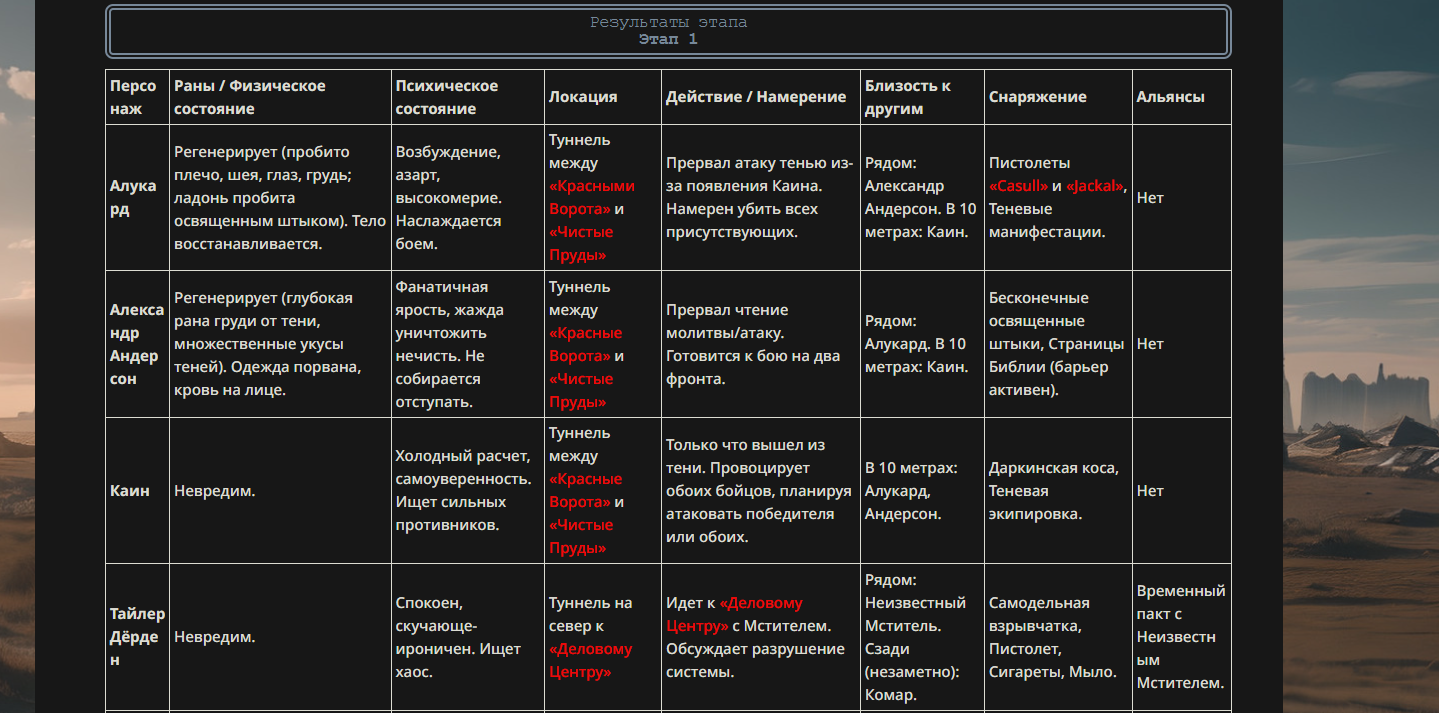Click the «Результаты этапа» header box
Screen dimensions: 1439x713
pyautogui.click(x=668, y=32)
